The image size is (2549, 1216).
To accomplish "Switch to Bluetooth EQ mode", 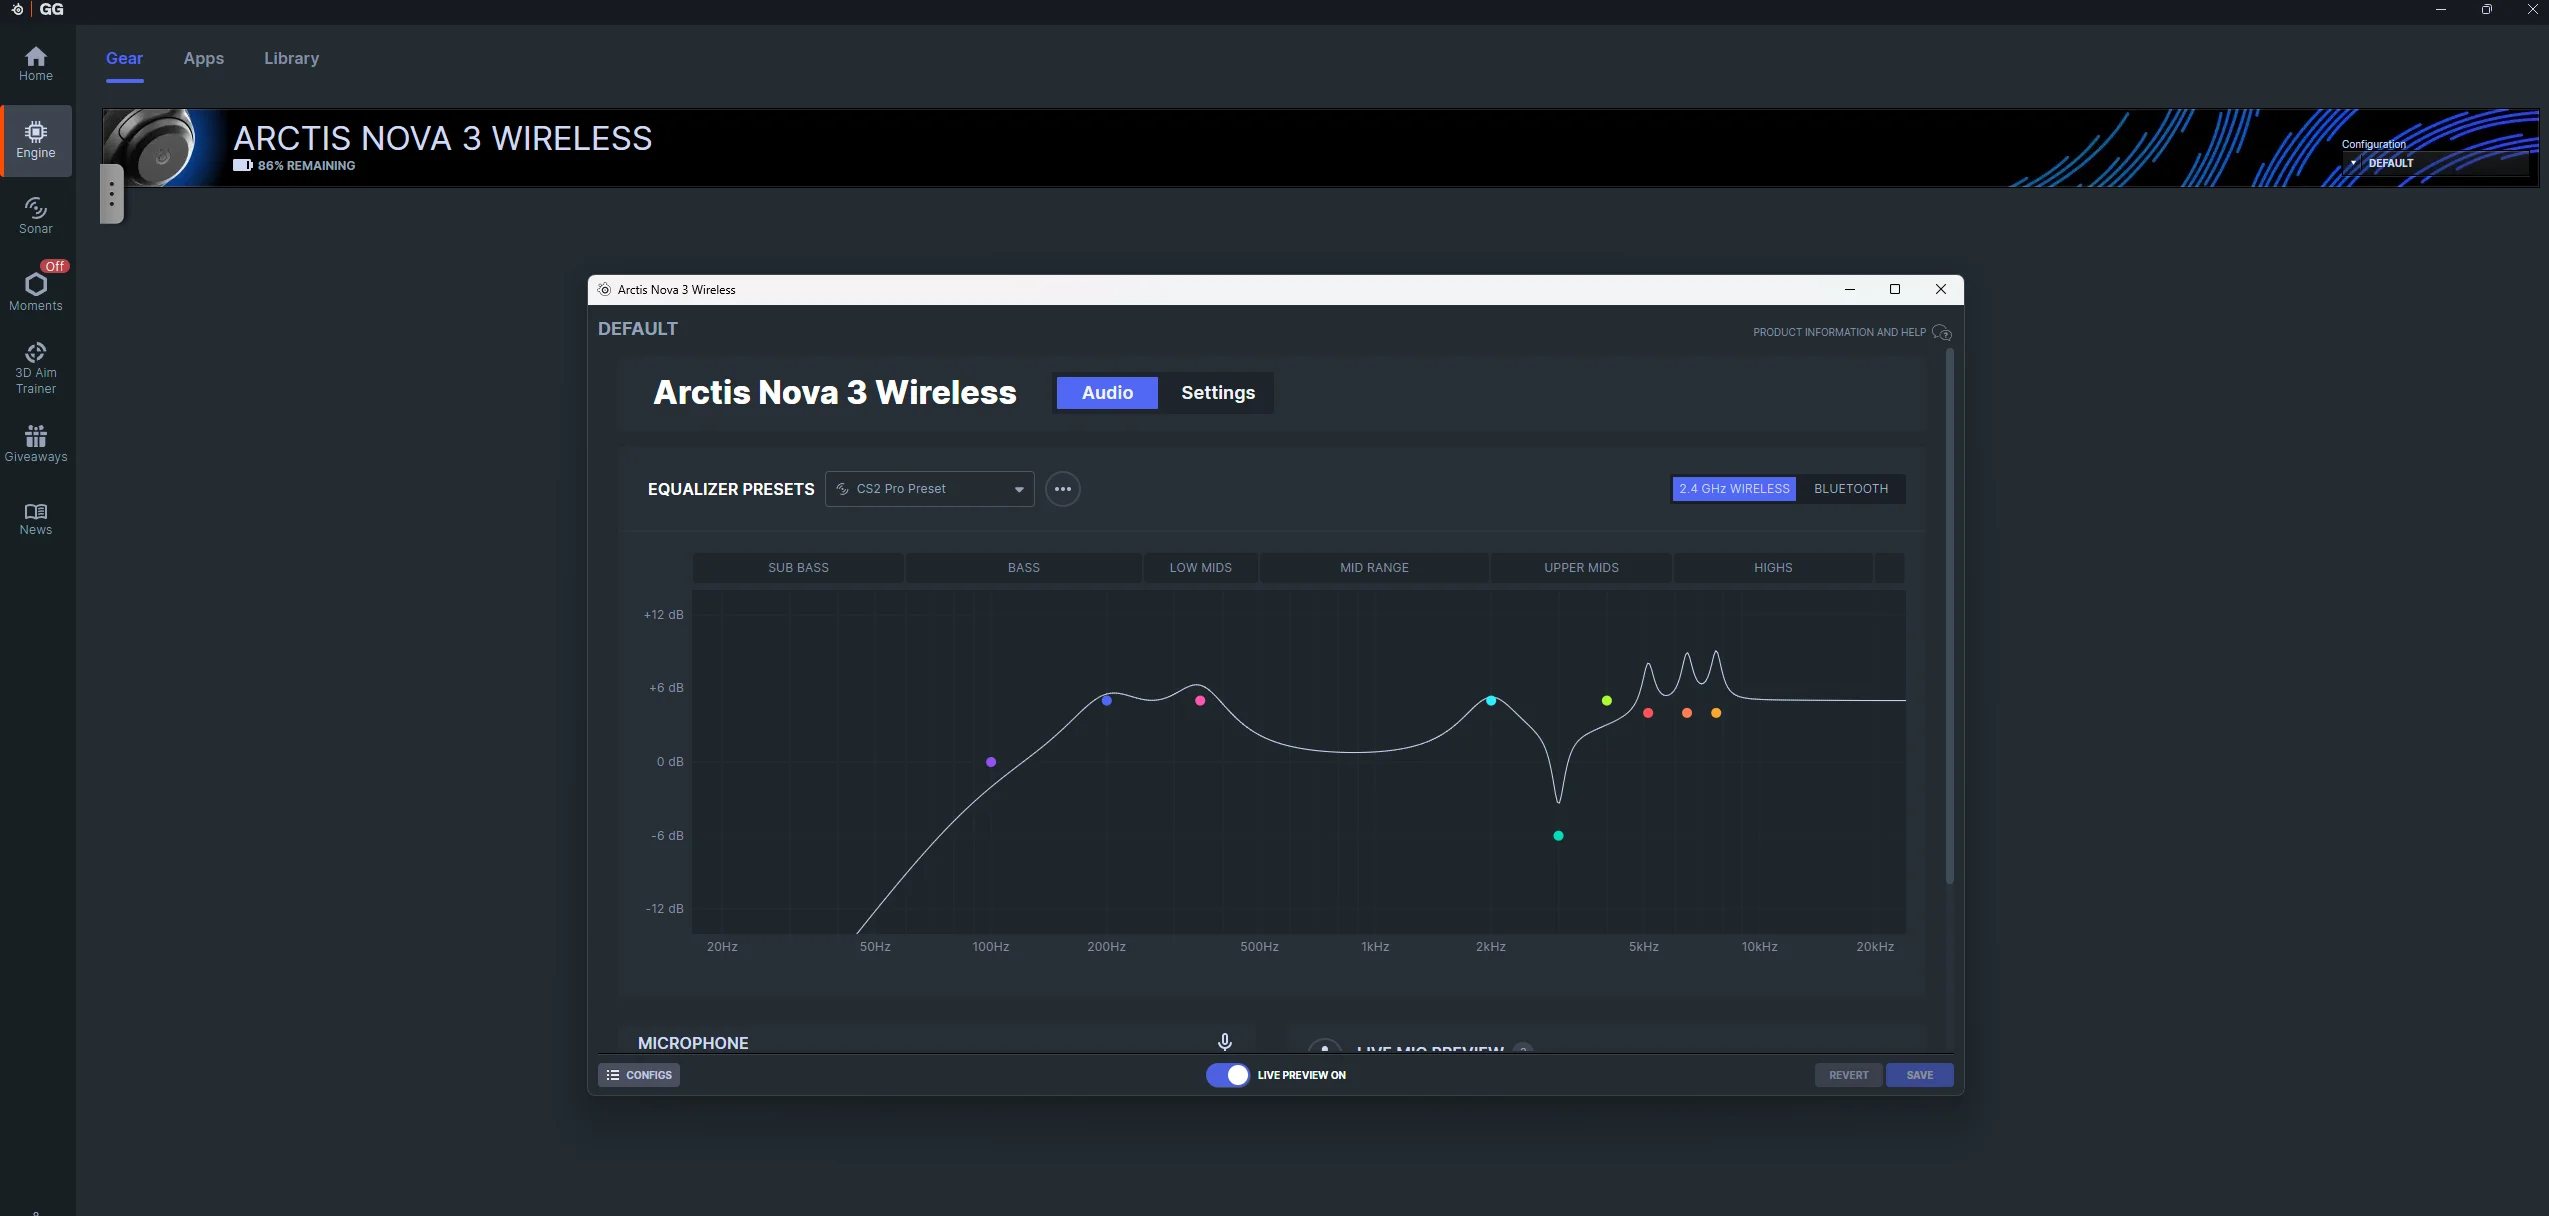I will pyautogui.click(x=1851, y=489).
